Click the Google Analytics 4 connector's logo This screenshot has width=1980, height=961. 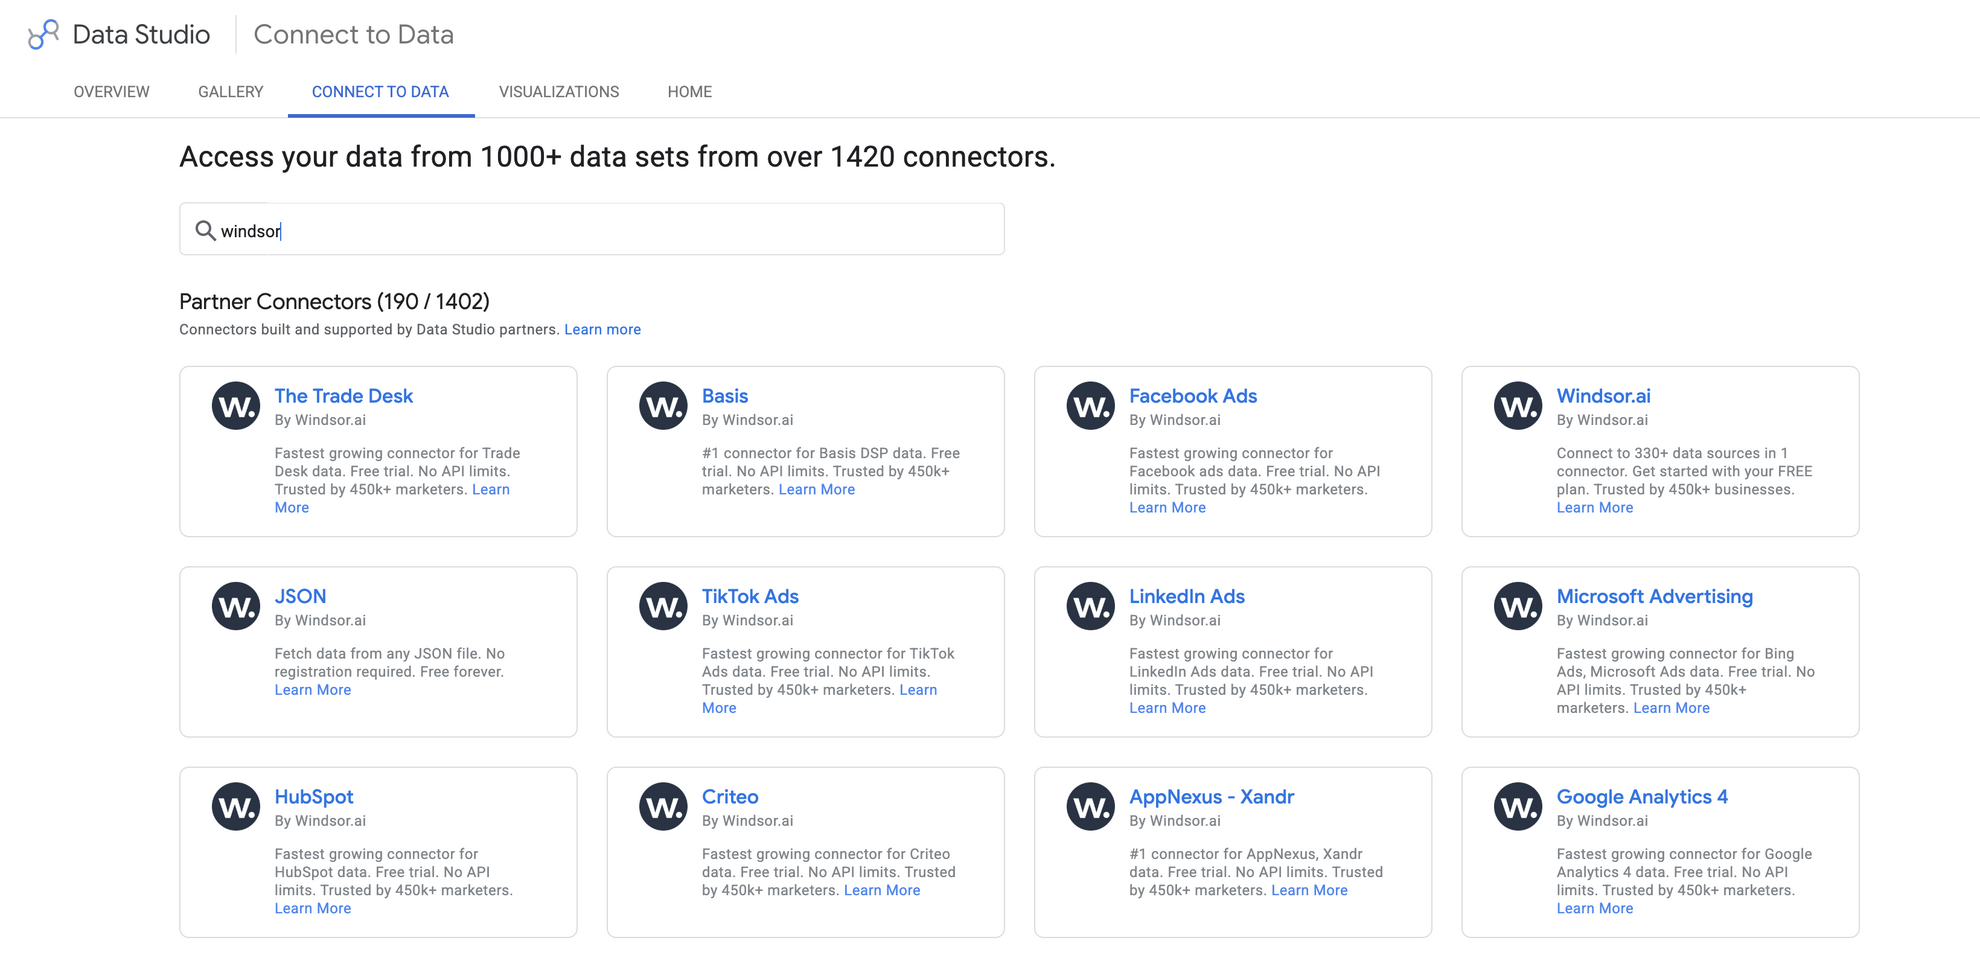coord(1518,807)
